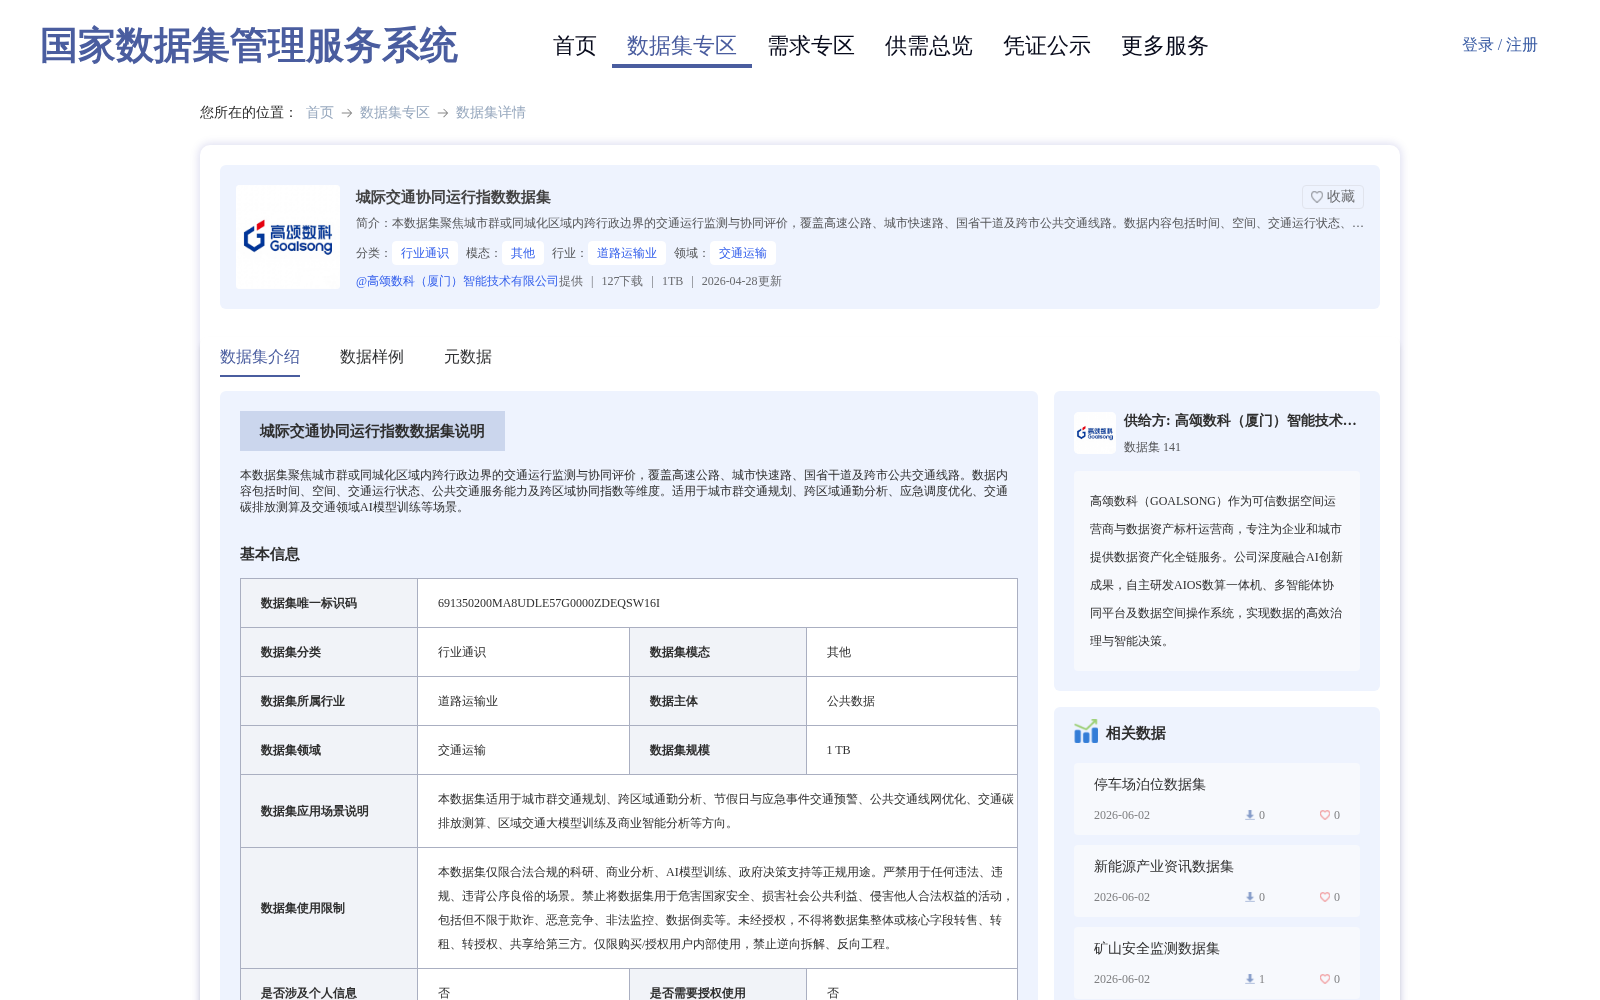Click the 相关数据 section heading

(1136, 733)
